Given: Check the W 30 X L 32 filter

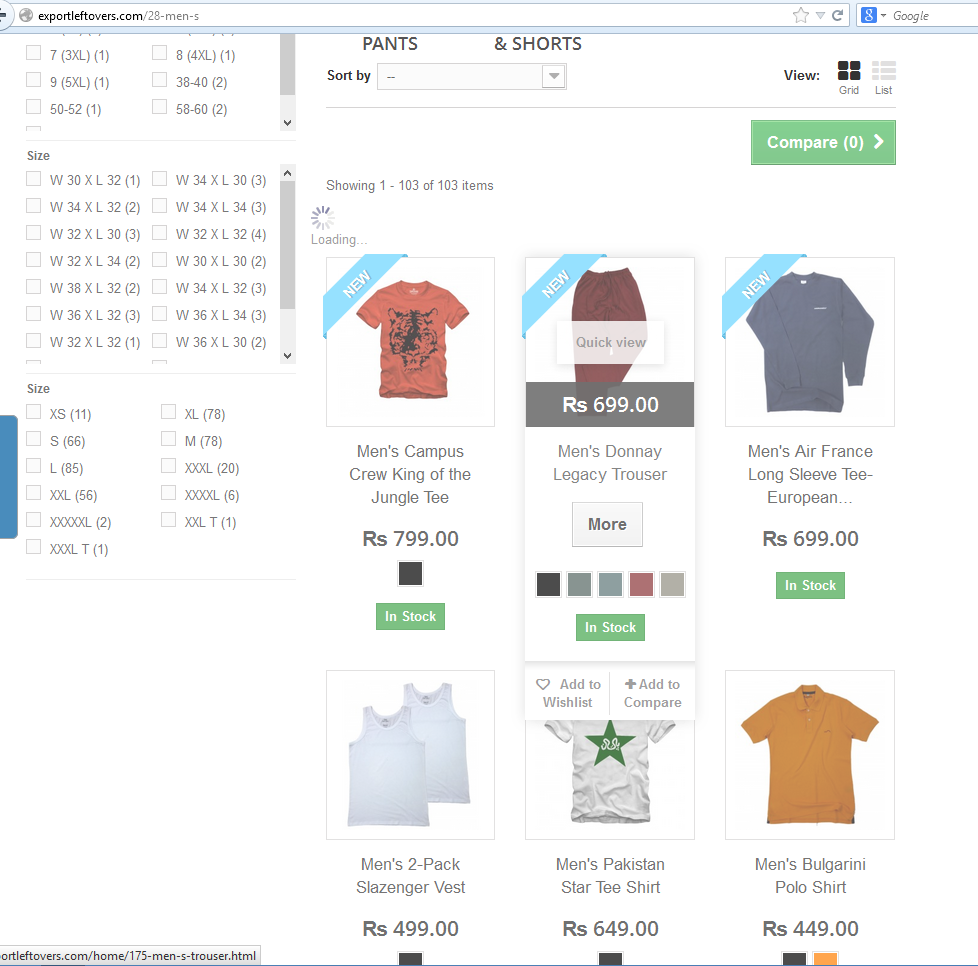Looking at the screenshot, I should click(34, 179).
